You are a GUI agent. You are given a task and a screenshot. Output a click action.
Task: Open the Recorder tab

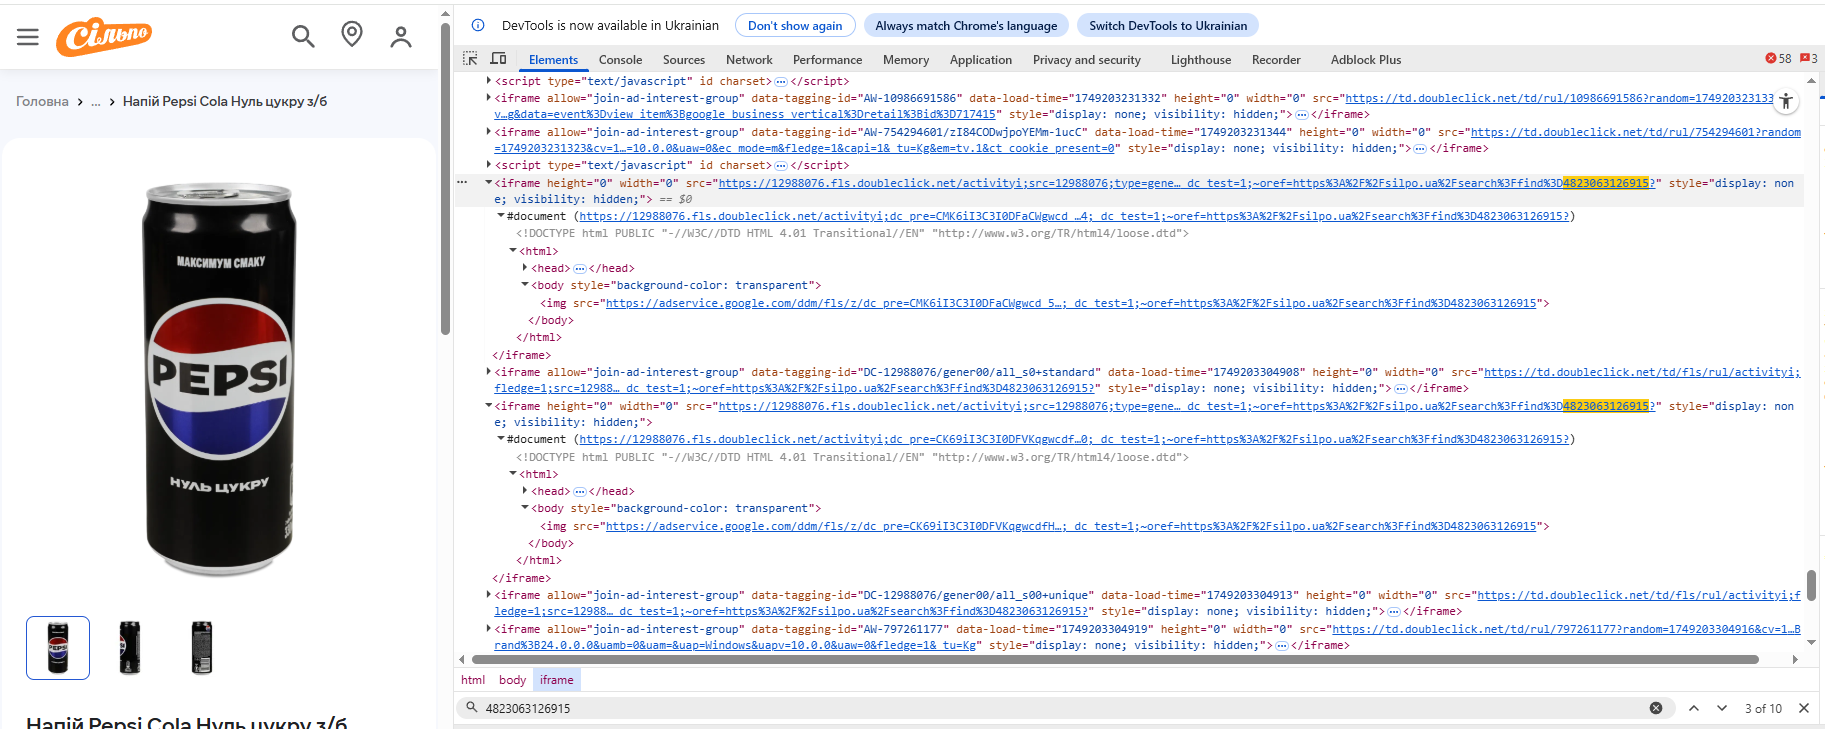click(x=1276, y=60)
